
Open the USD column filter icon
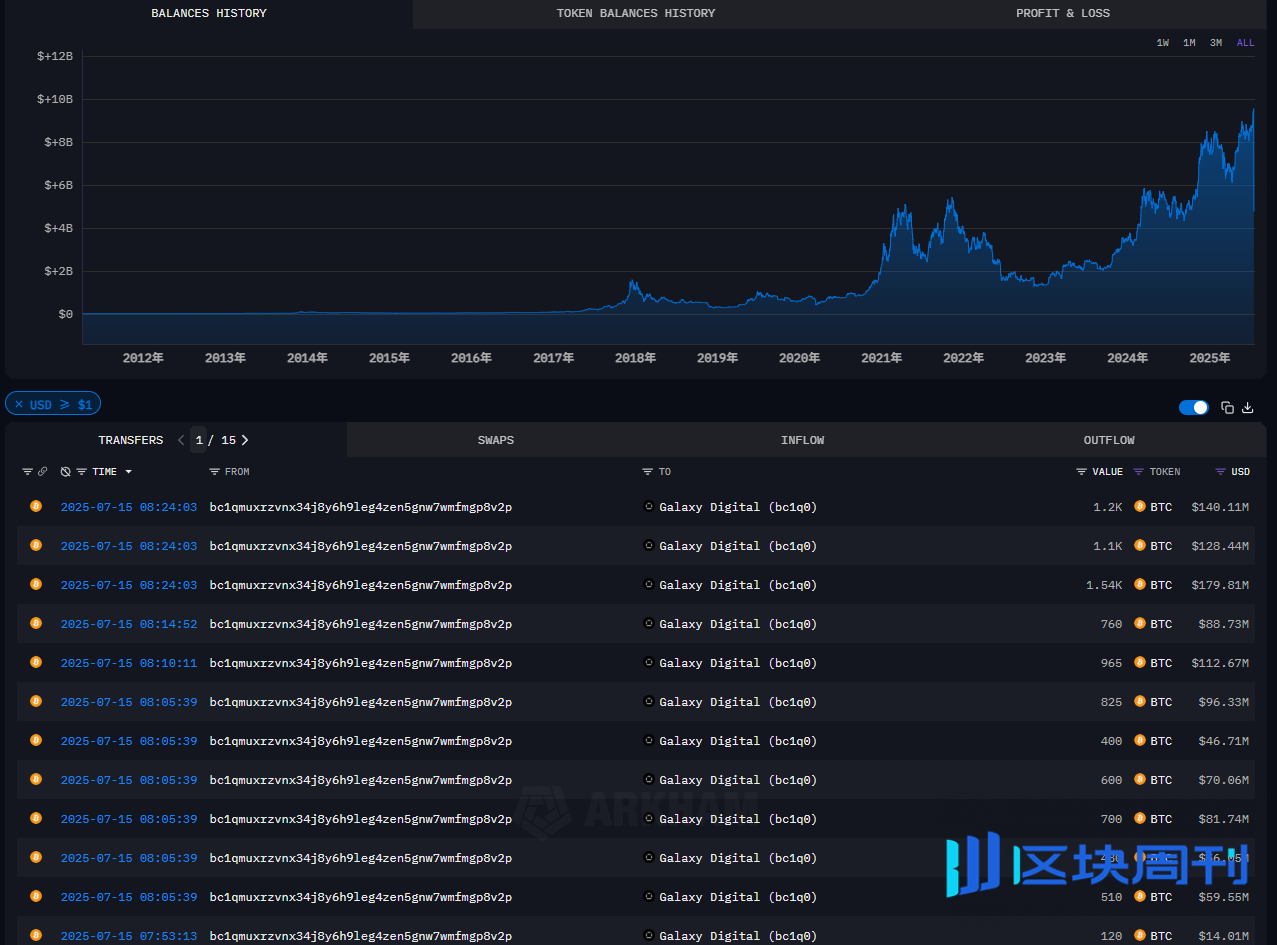pos(1220,472)
